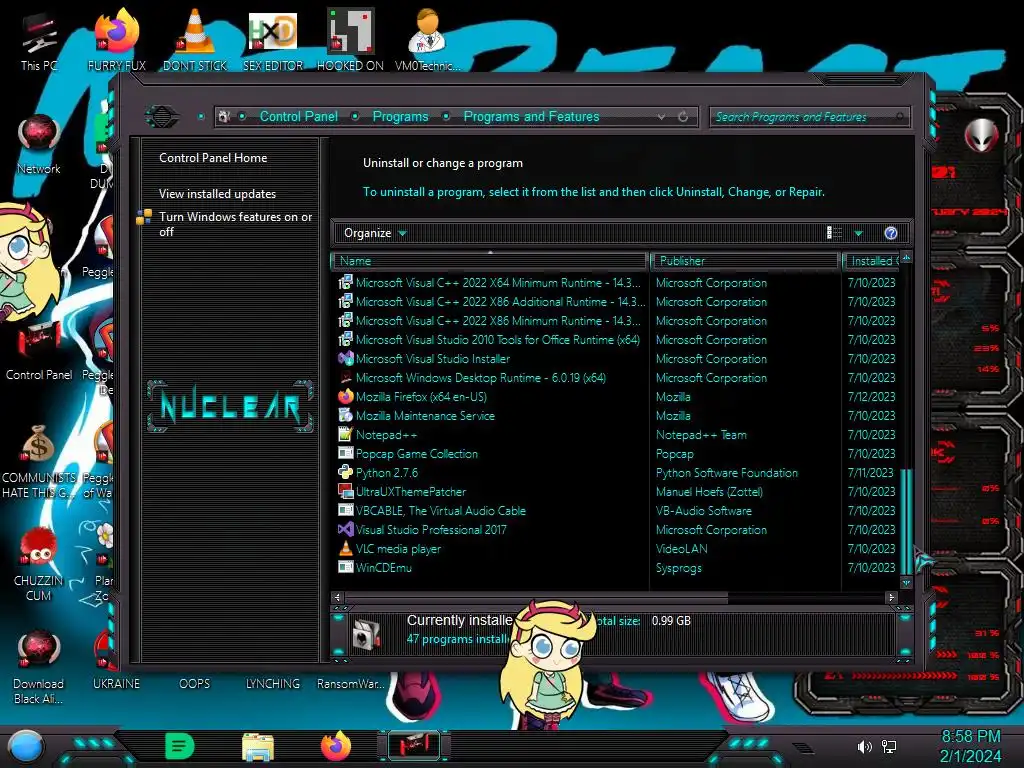Click the scroll right arrow
1024x768 pixels.
891,597
